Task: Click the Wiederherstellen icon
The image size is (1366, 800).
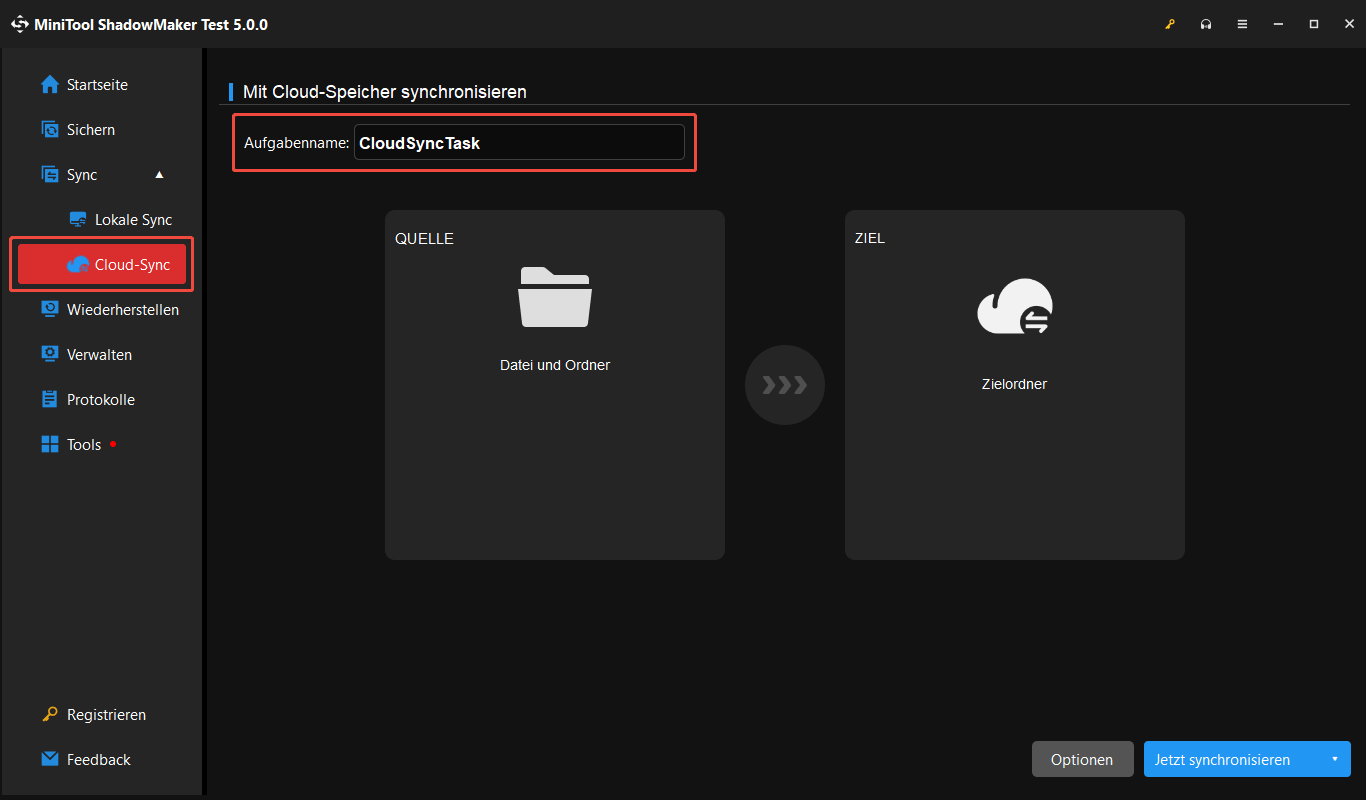Action: [50, 310]
